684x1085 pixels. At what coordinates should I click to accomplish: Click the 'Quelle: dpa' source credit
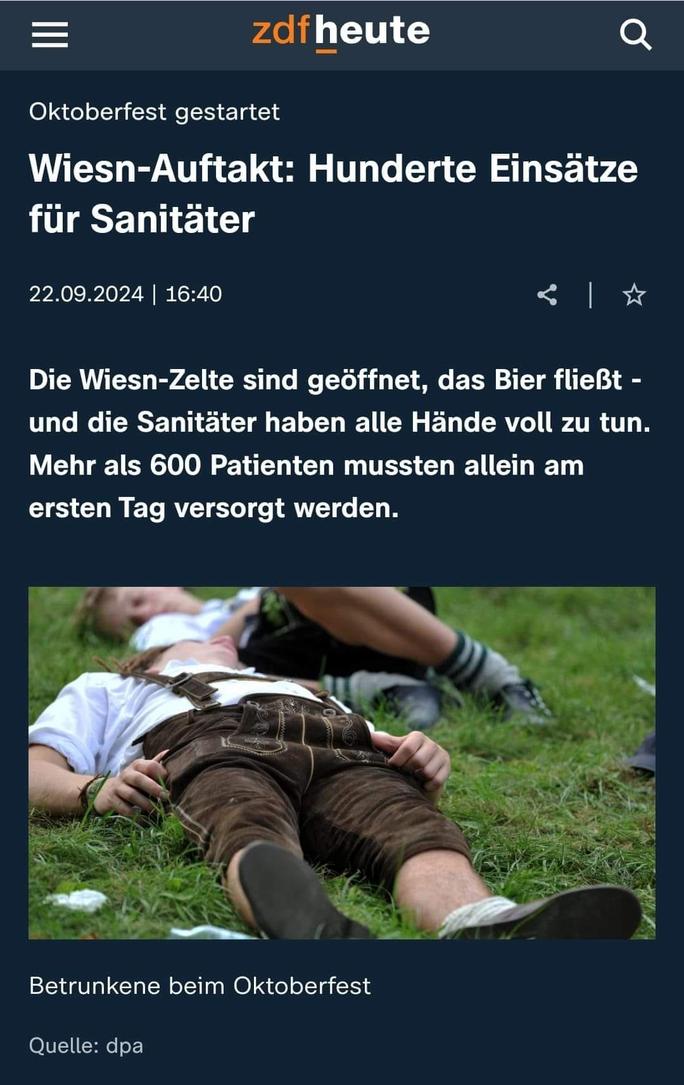pyautogui.click(x=86, y=1046)
